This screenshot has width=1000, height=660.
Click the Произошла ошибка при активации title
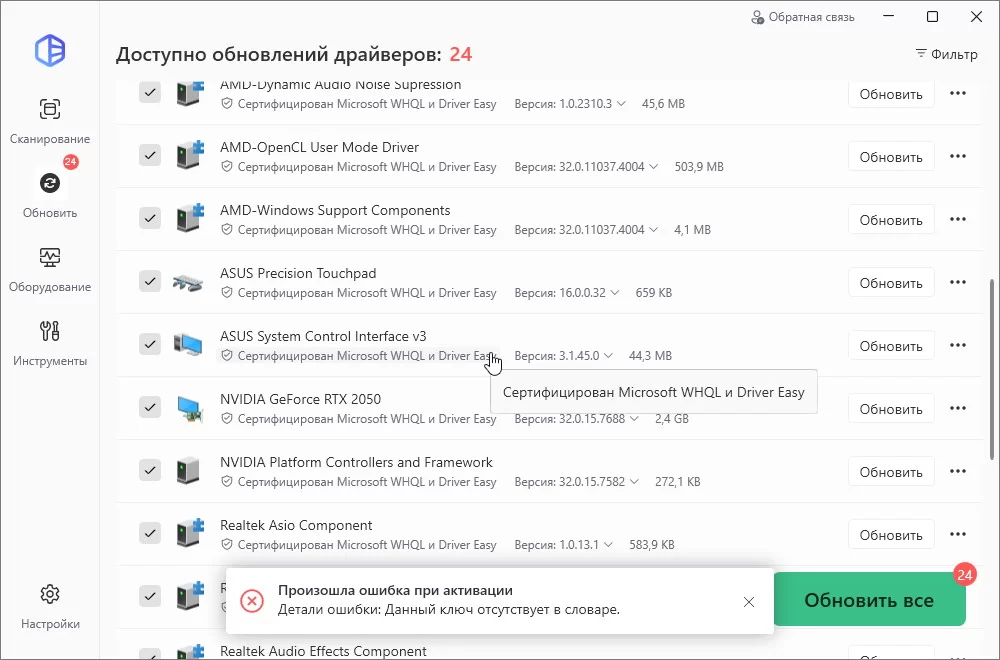pyautogui.click(x=395, y=590)
